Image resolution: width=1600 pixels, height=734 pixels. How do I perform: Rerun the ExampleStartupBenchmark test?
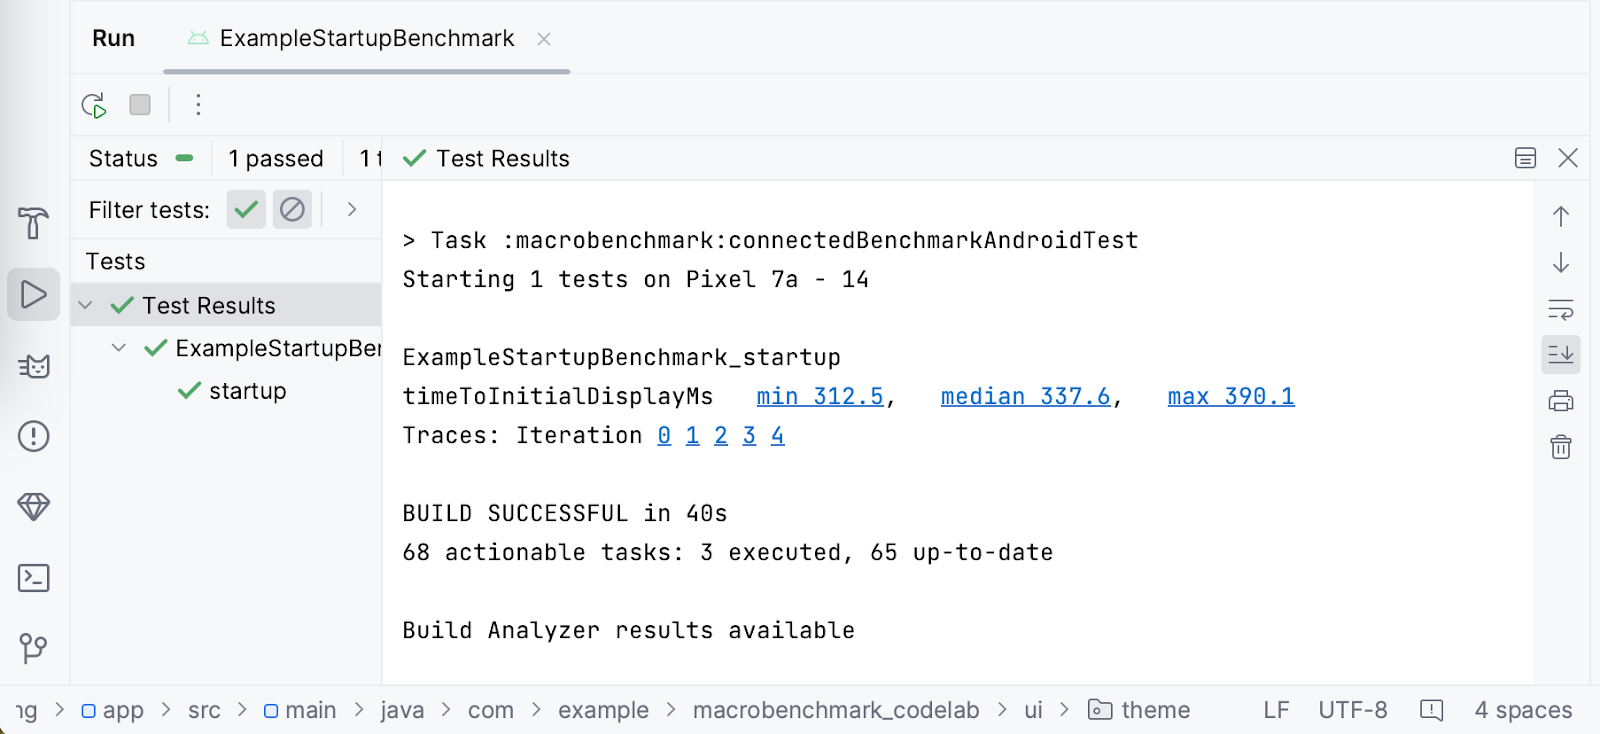[x=94, y=105]
